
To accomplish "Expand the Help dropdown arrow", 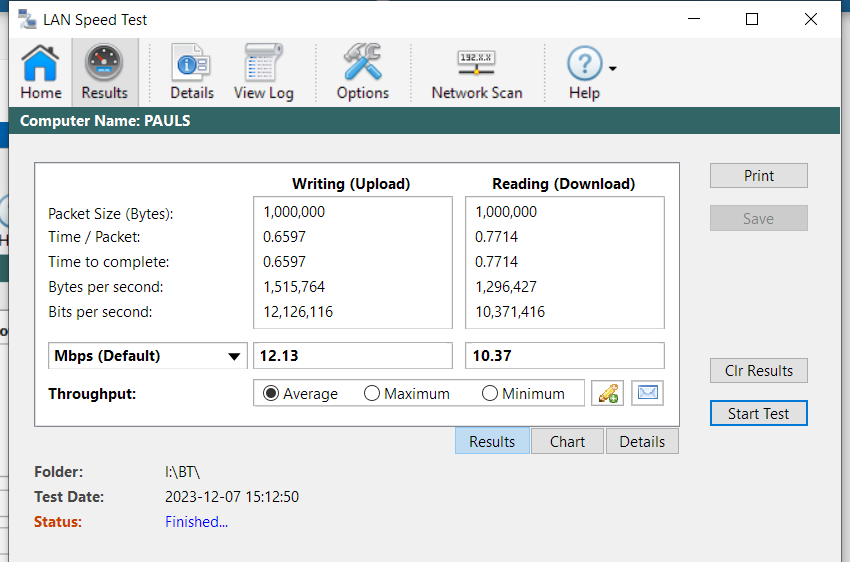I will pos(613,68).
